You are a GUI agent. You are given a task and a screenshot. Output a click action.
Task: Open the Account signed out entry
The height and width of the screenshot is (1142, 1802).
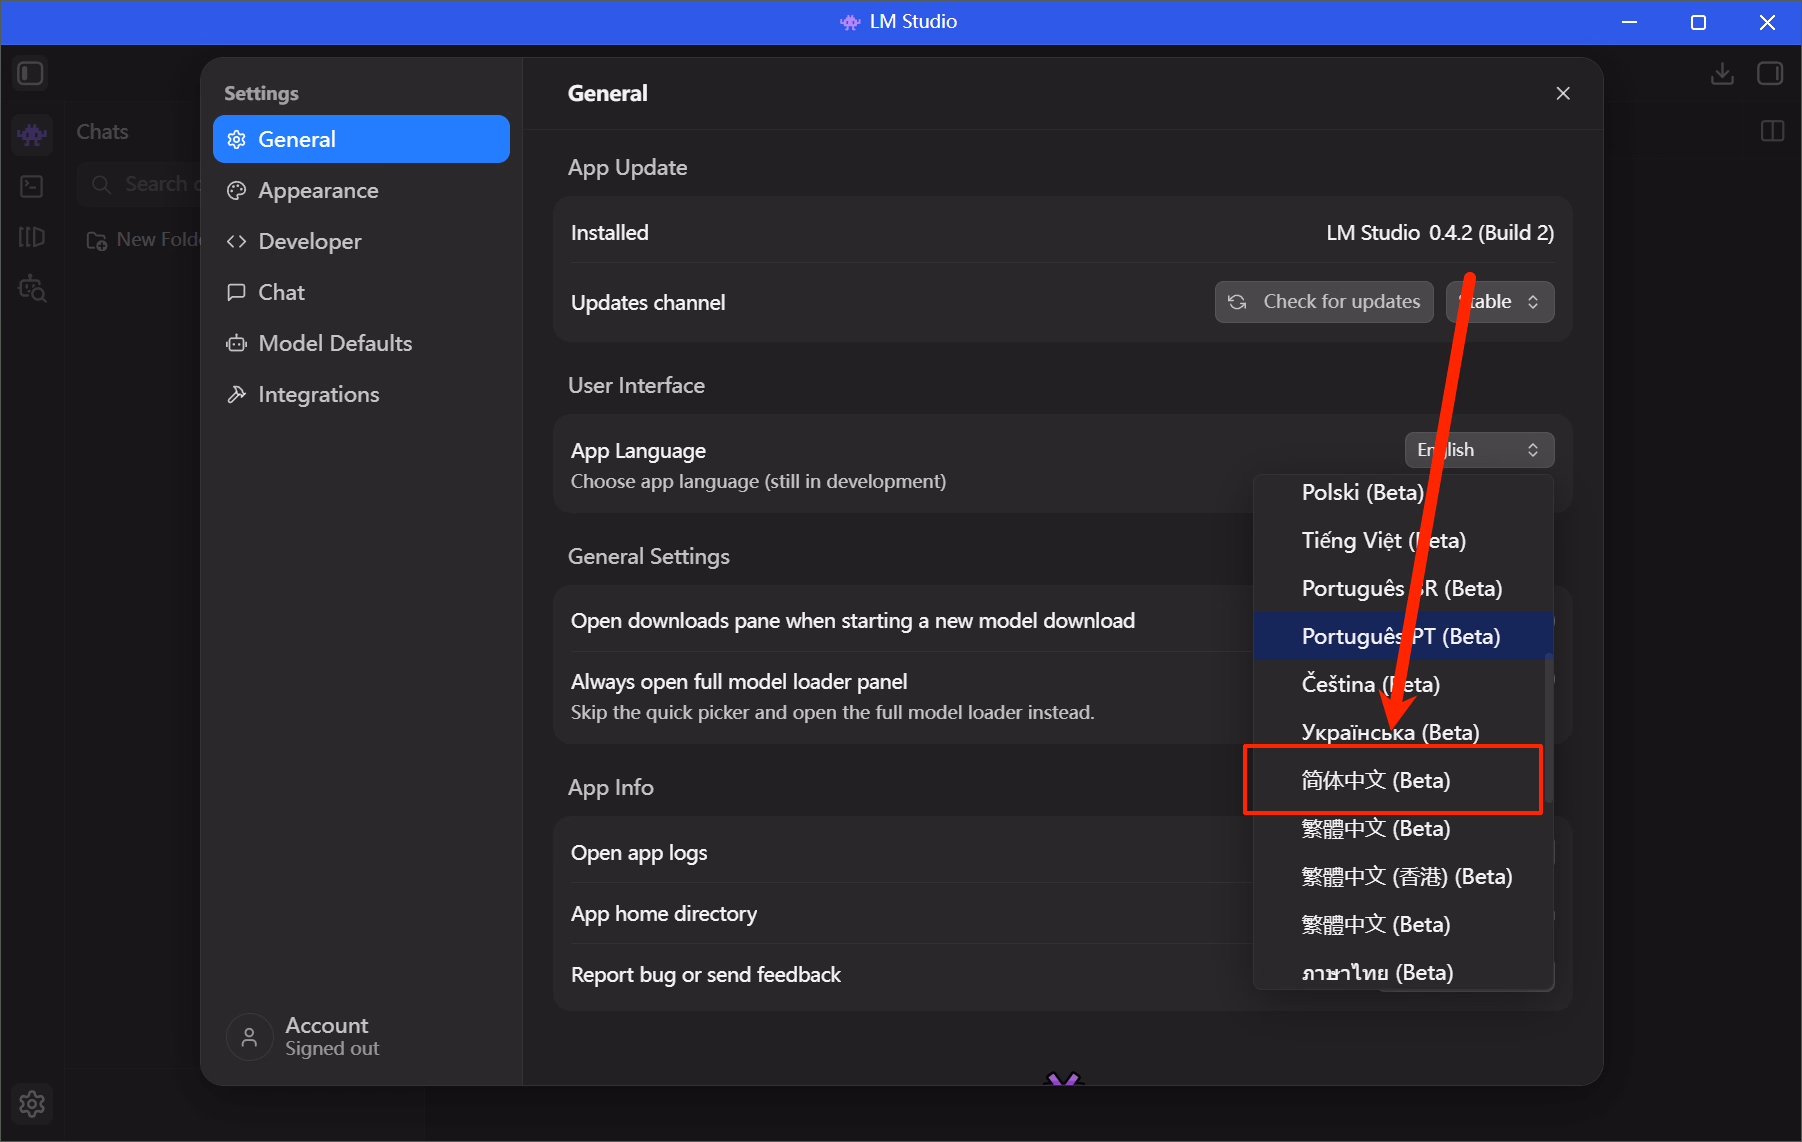point(303,1036)
